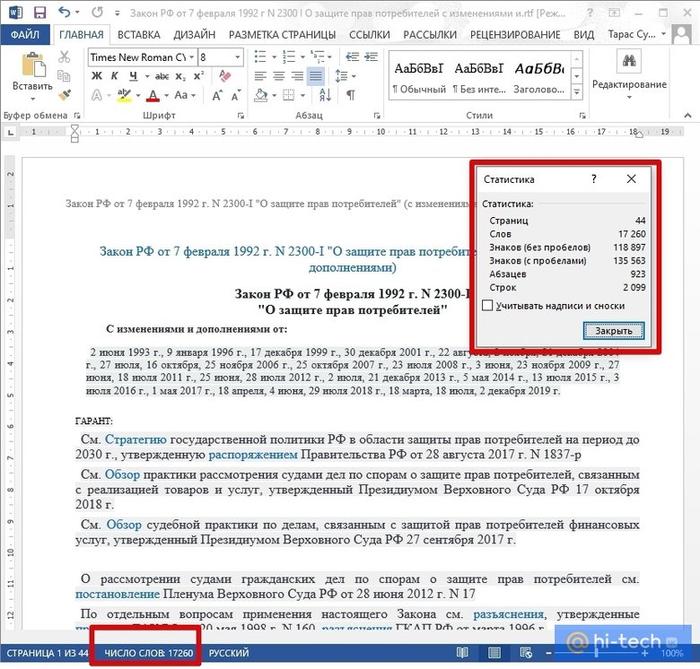Click the help question mark in Статистика dialog
The image size is (700, 669).
pyautogui.click(x=594, y=179)
